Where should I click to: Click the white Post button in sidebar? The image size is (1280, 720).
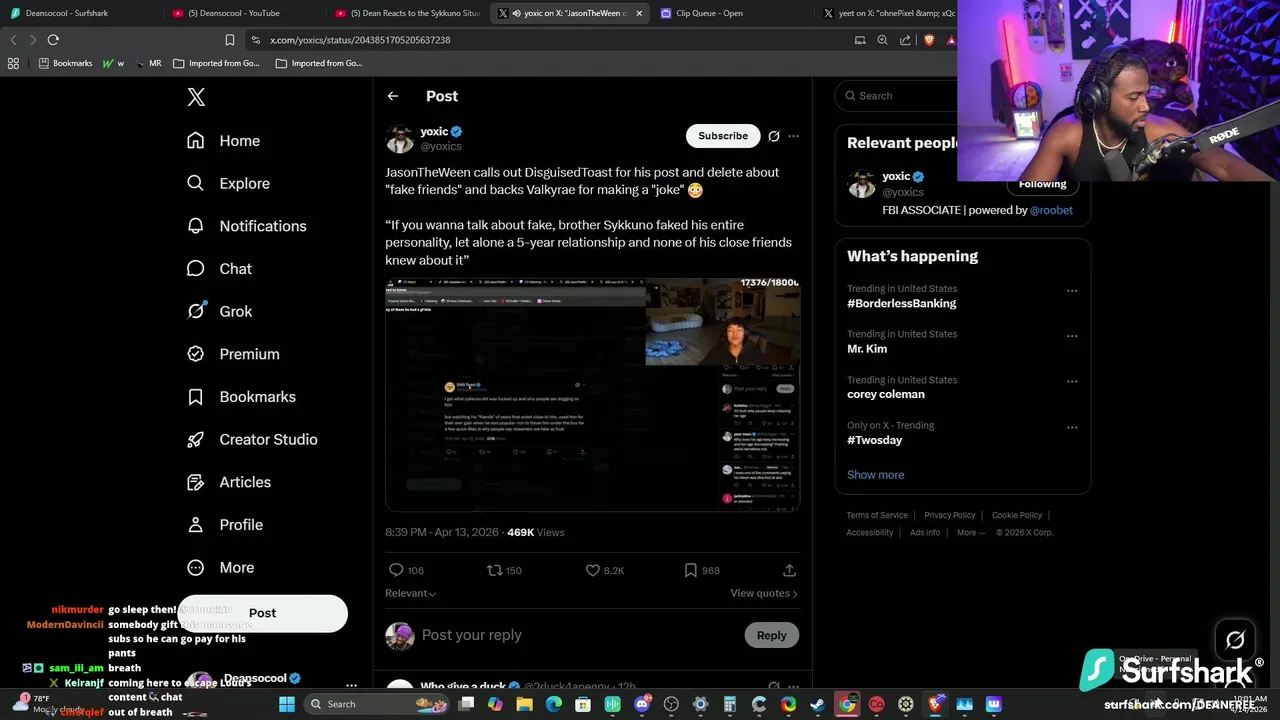pyautogui.click(x=262, y=613)
